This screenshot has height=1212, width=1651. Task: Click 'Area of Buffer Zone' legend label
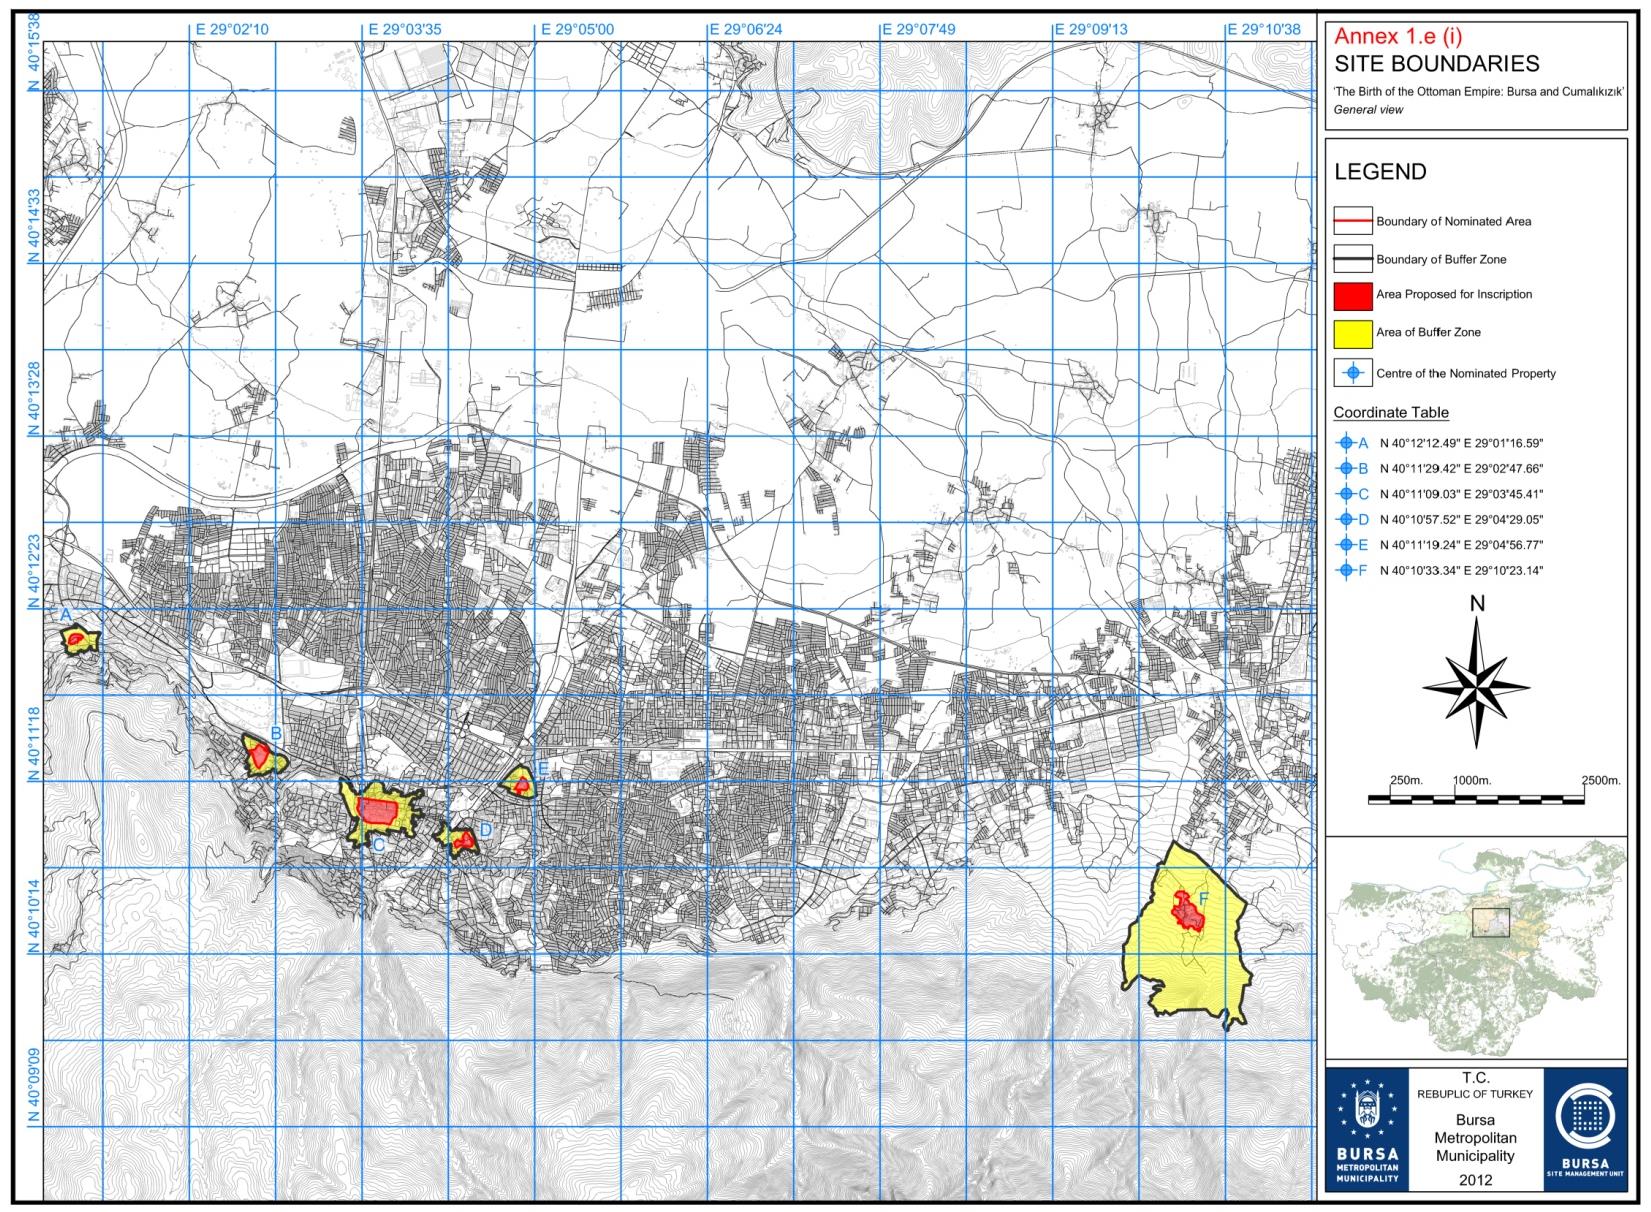pos(1428,332)
